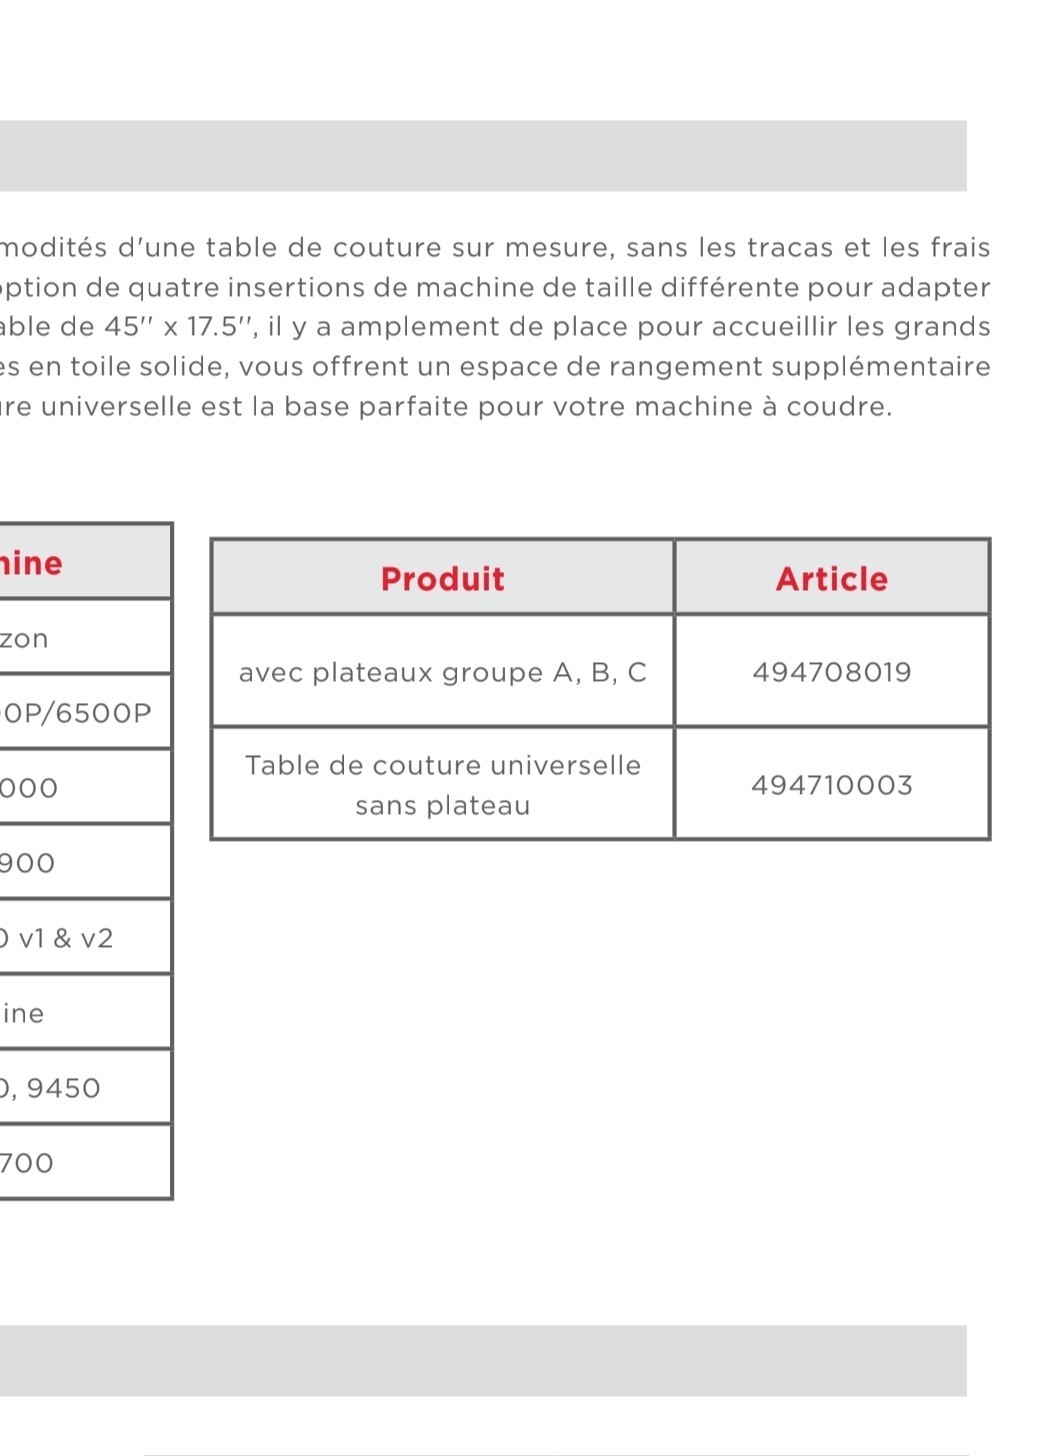Click the line about 'espace de rangement supplémentaire'
Screen dimensions: 1042x1456
(495, 367)
